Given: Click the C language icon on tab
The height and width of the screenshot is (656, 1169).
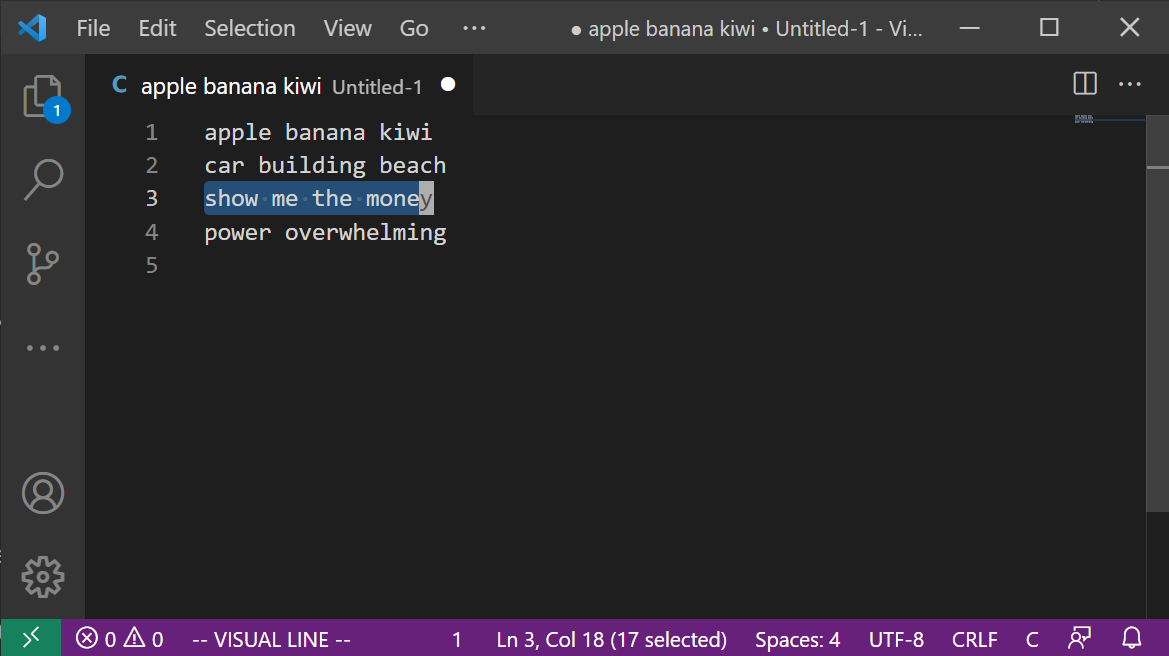Looking at the screenshot, I should coord(119,85).
